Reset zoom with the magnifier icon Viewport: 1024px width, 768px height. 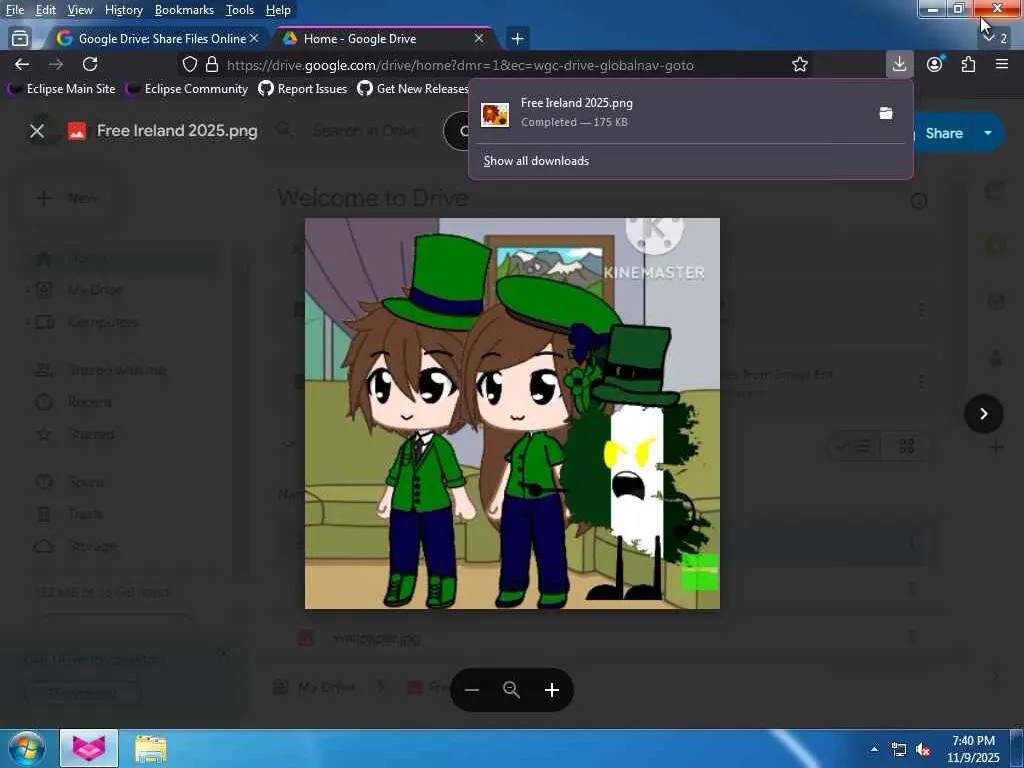coord(511,690)
